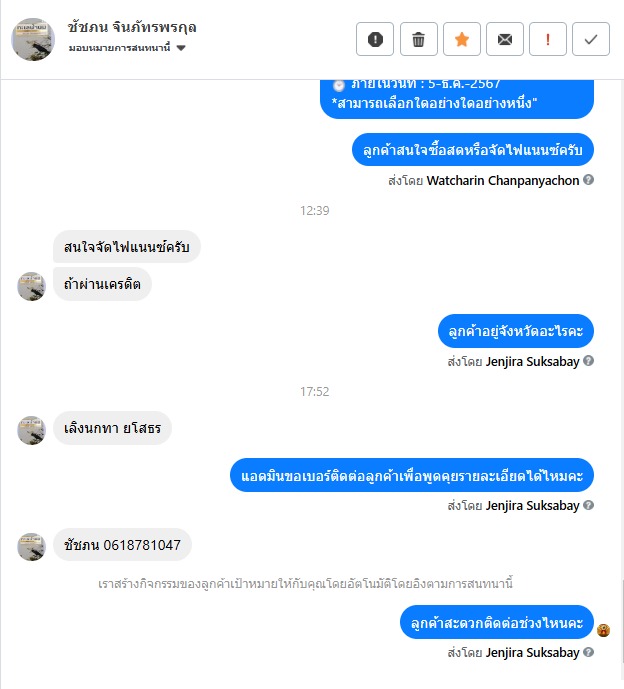The height and width of the screenshot is (689, 624).
Task: Toggle orange star follow-up marker
Action: click(x=462, y=39)
